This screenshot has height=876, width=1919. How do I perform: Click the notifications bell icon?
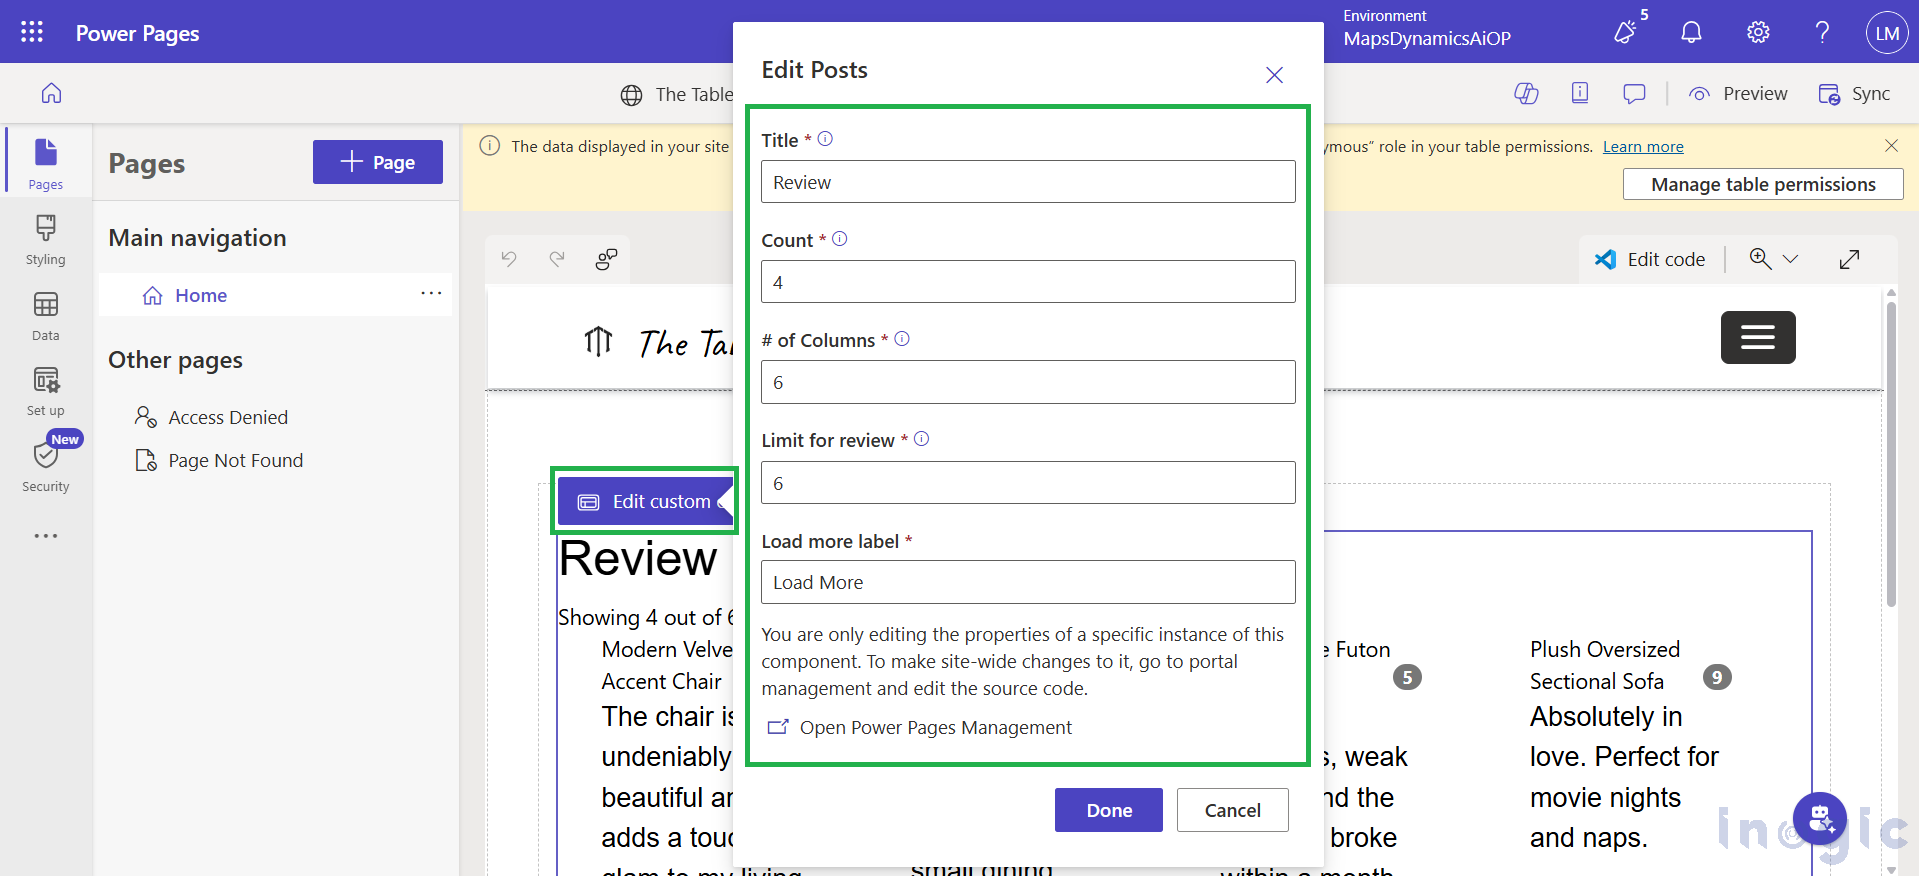point(1691,32)
